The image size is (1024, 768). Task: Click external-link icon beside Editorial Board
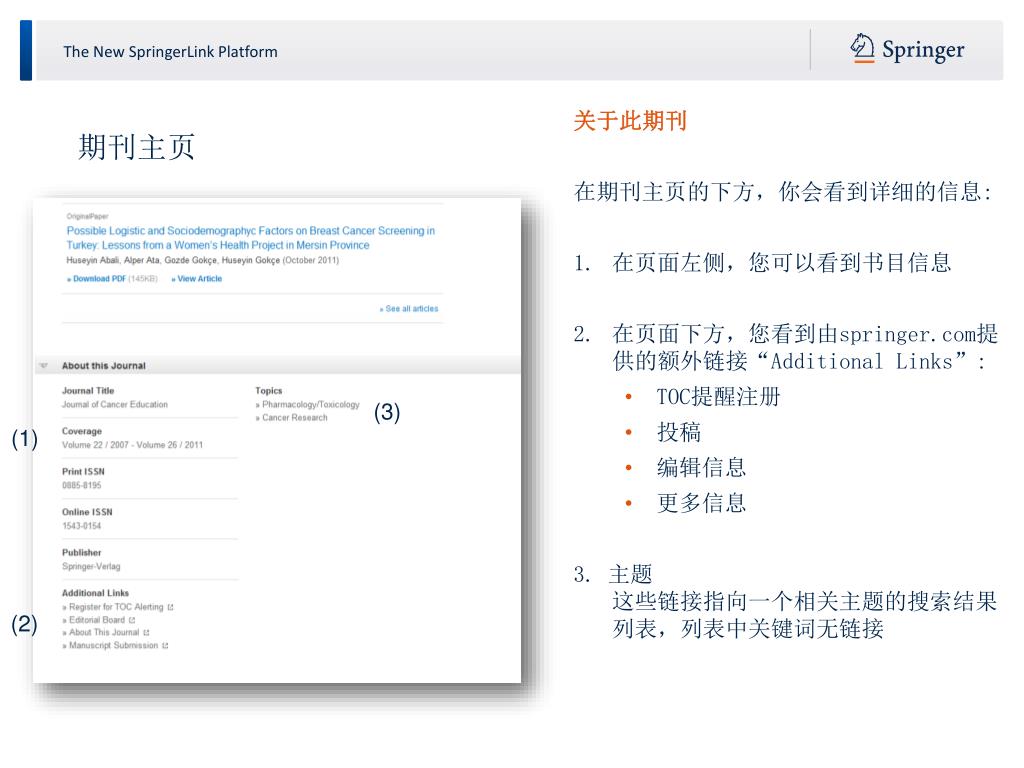[x=132, y=620]
